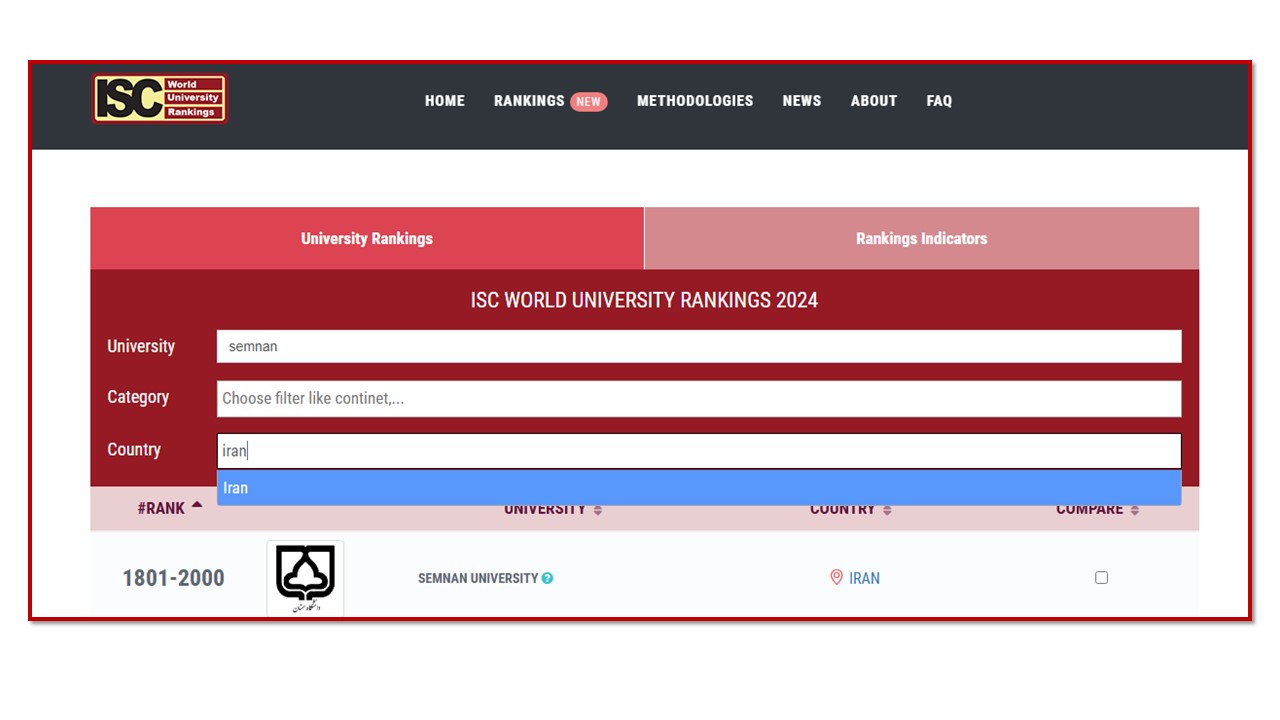Open the Rankings menu item
Viewport: 1280px width, 720px height.
529,101
